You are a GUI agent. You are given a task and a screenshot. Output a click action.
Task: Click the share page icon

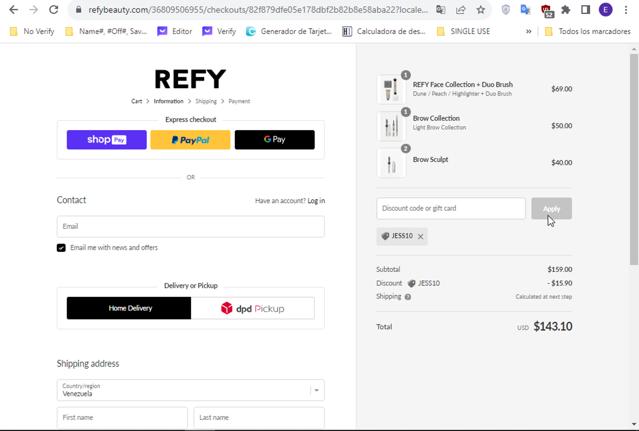(x=461, y=9)
